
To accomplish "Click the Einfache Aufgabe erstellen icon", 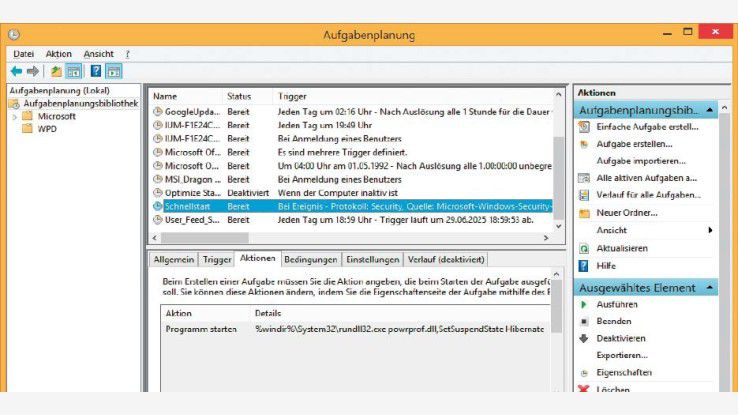I will click(585, 127).
